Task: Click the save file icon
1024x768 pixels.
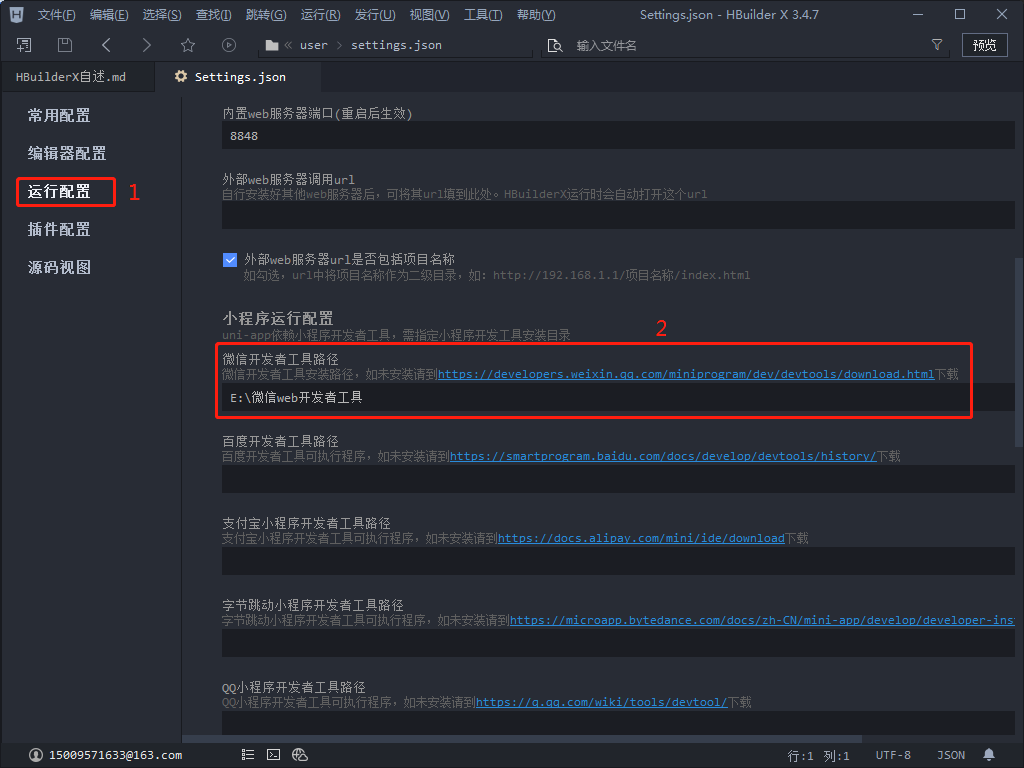Action: pyautogui.click(x=65, y=45)
